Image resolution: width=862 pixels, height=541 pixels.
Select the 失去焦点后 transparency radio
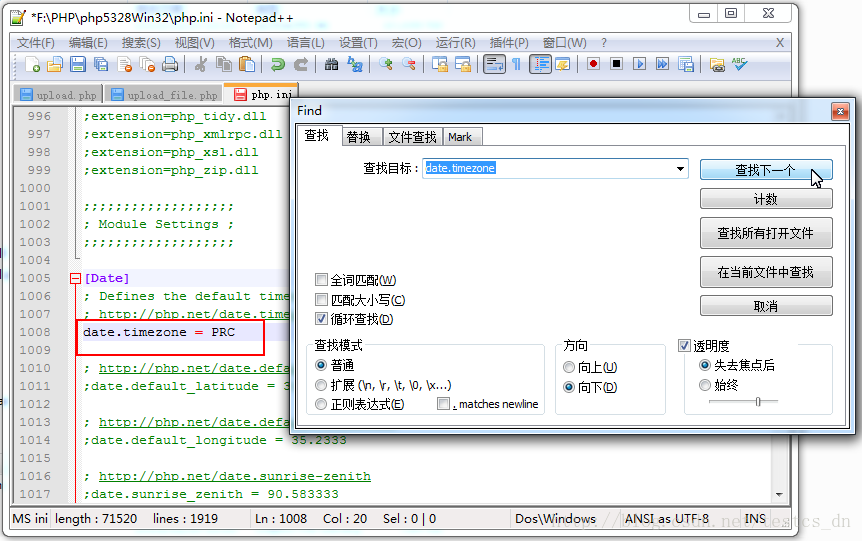pyautogui.click(x=705, y=365)
